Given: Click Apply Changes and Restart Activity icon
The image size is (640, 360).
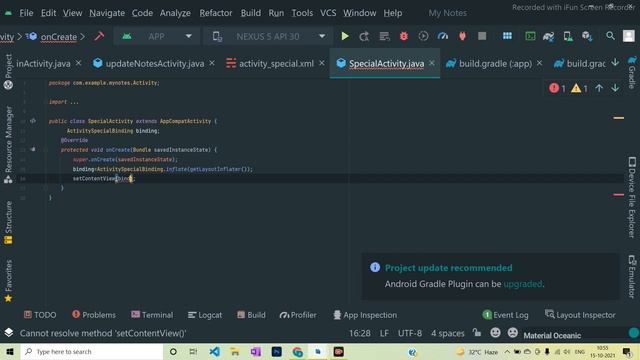Looking at the screenshot, I should [x=364, y=36].
